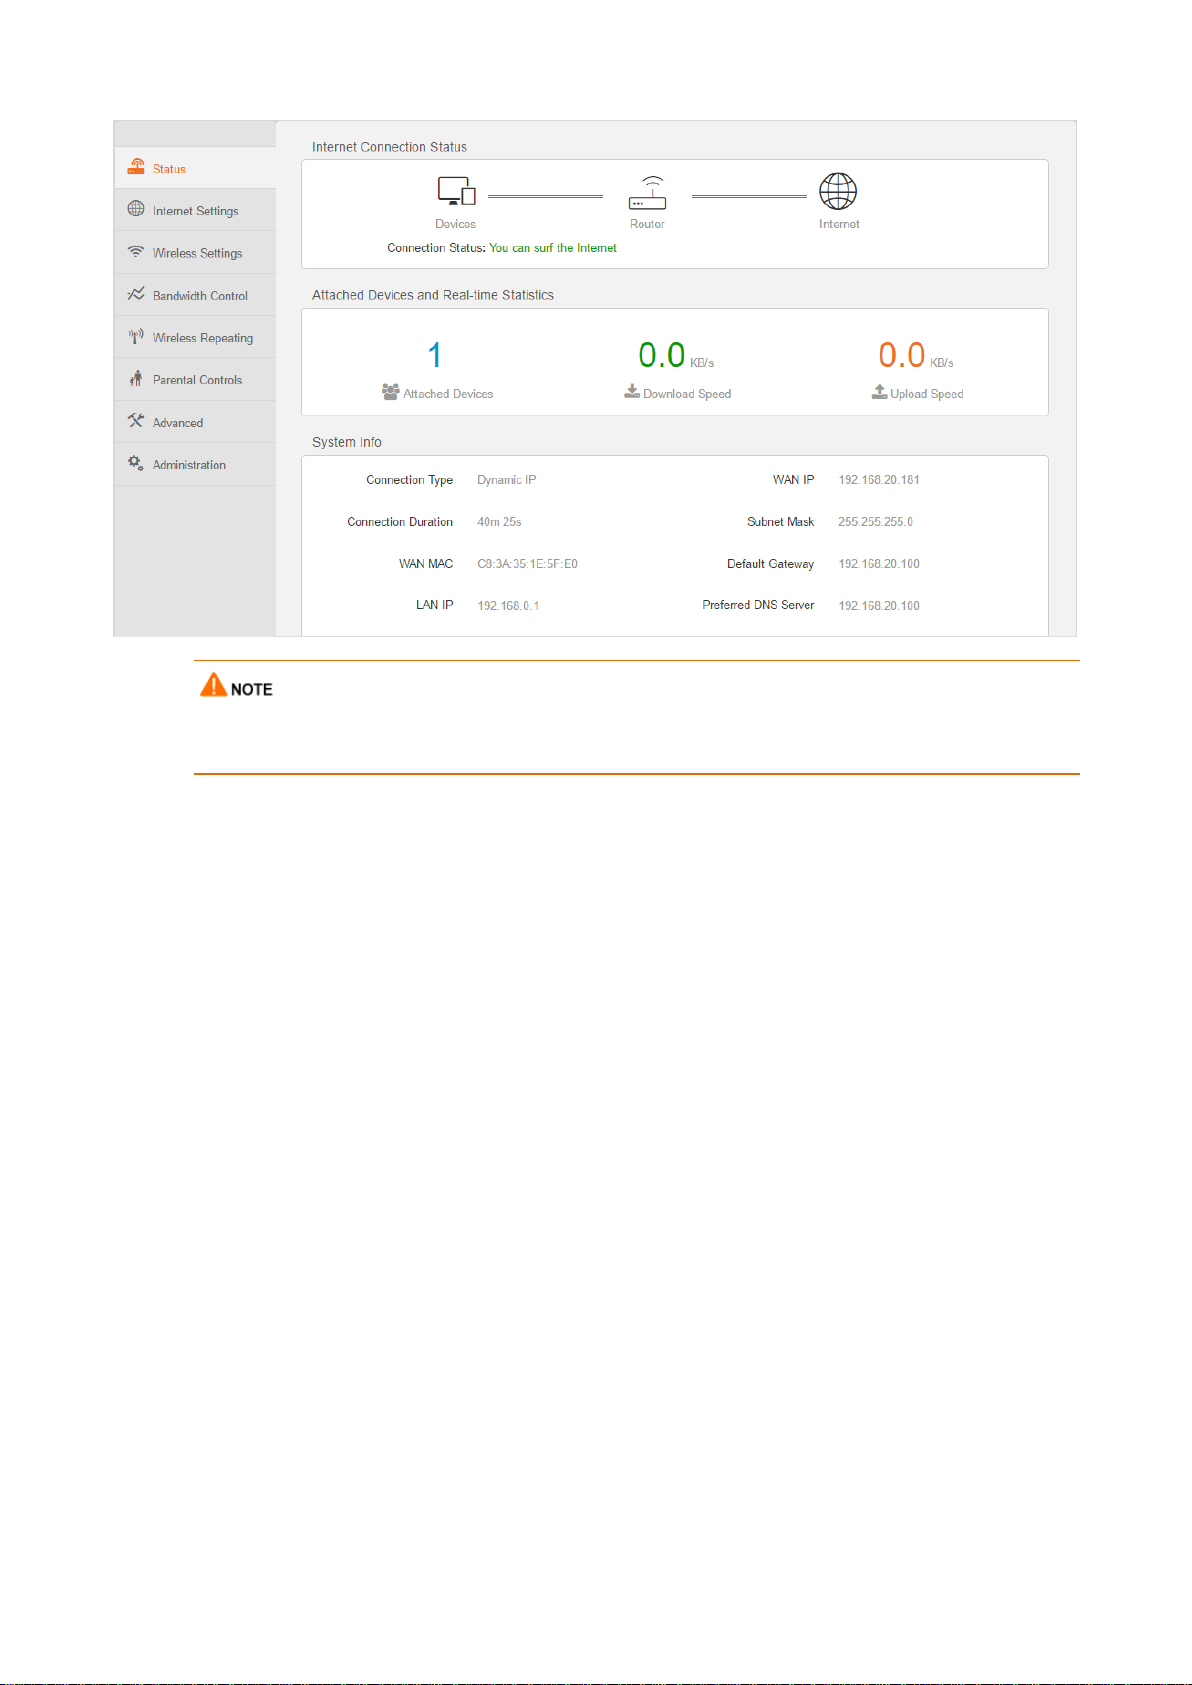Screen dimensions: 1192x1685
Task: Click the Internet Connection Status heading
Action: (389, 147)
